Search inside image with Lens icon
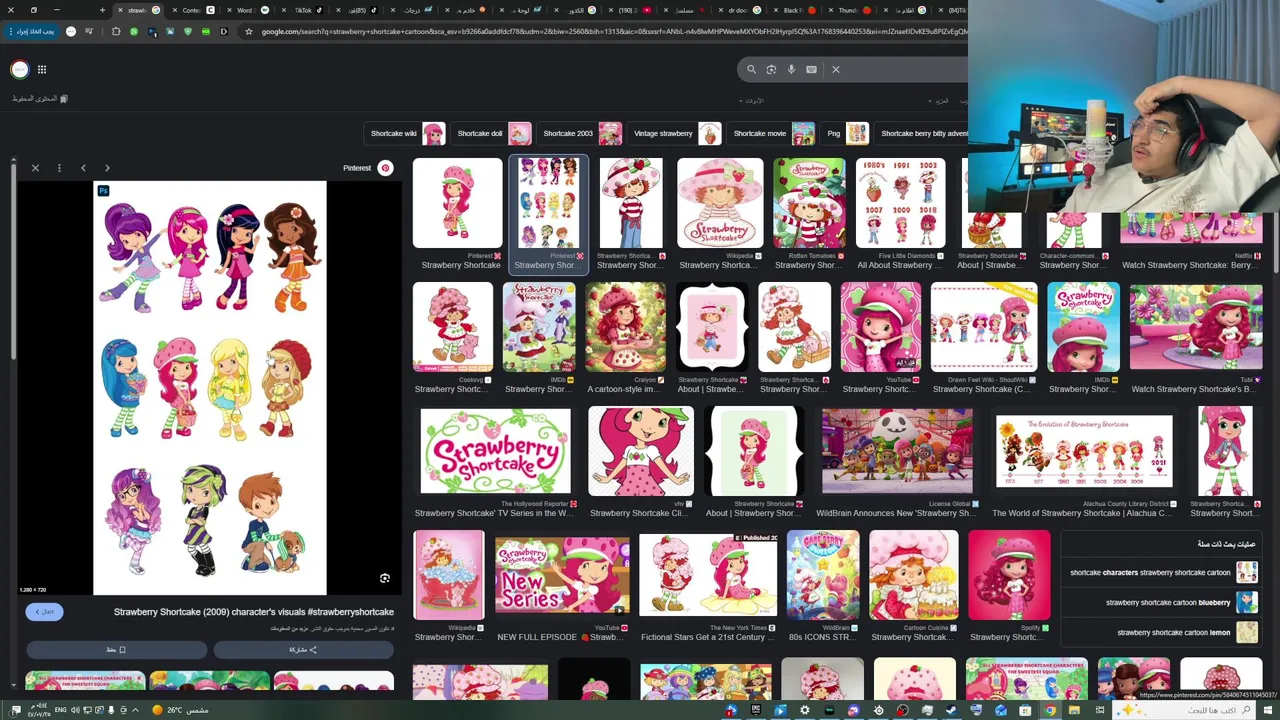 (384, 578)
